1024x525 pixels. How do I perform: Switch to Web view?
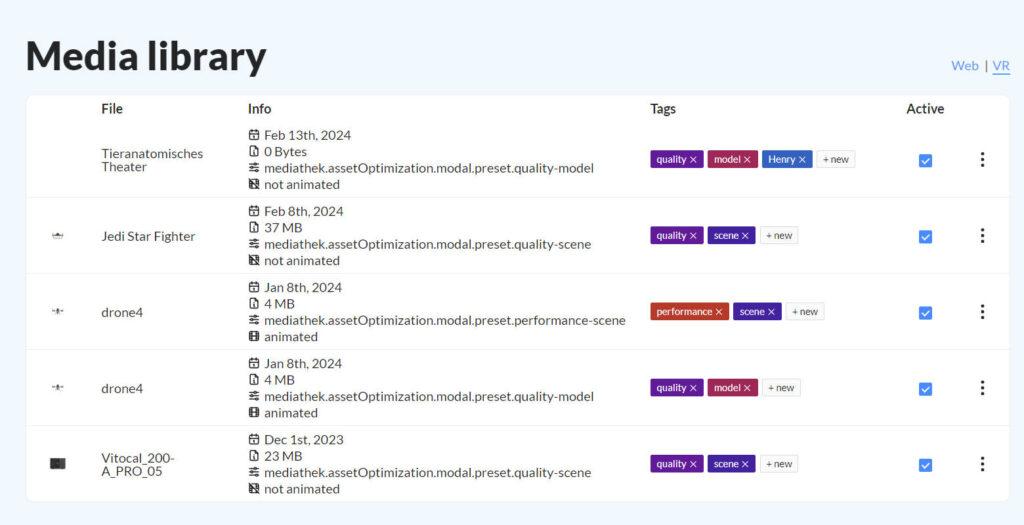965,65
